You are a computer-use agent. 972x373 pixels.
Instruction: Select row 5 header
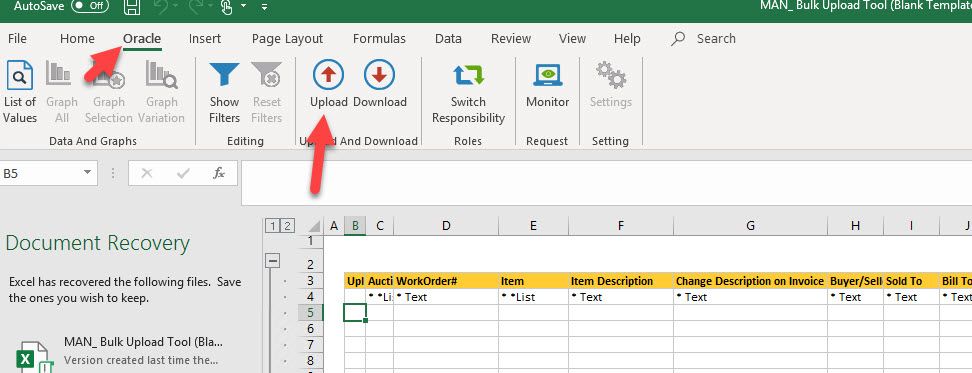point(311,313)
